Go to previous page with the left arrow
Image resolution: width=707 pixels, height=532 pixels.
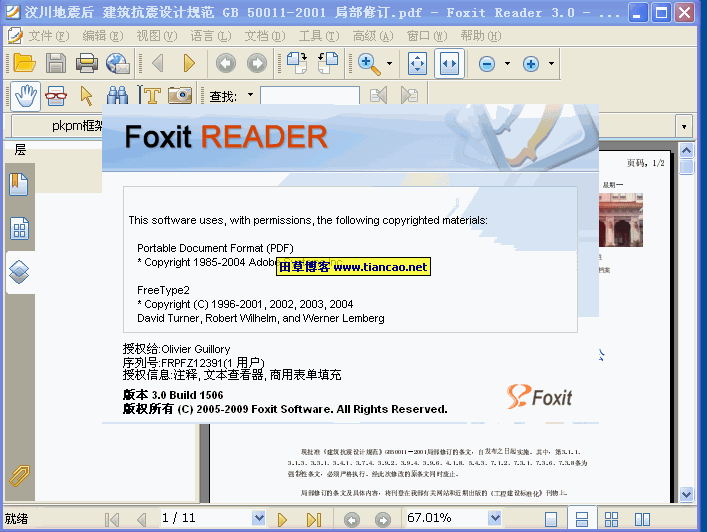pyautogui.click(x=158, y=63)
